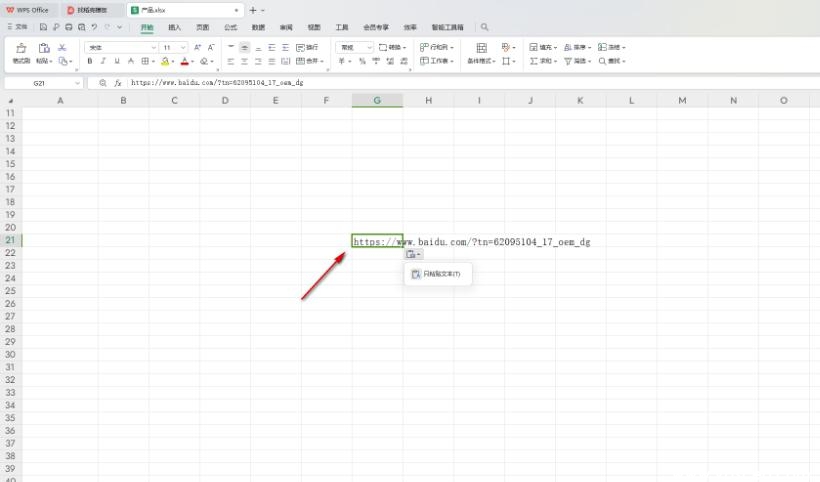Open the font name dropdown

pos(154,48)
